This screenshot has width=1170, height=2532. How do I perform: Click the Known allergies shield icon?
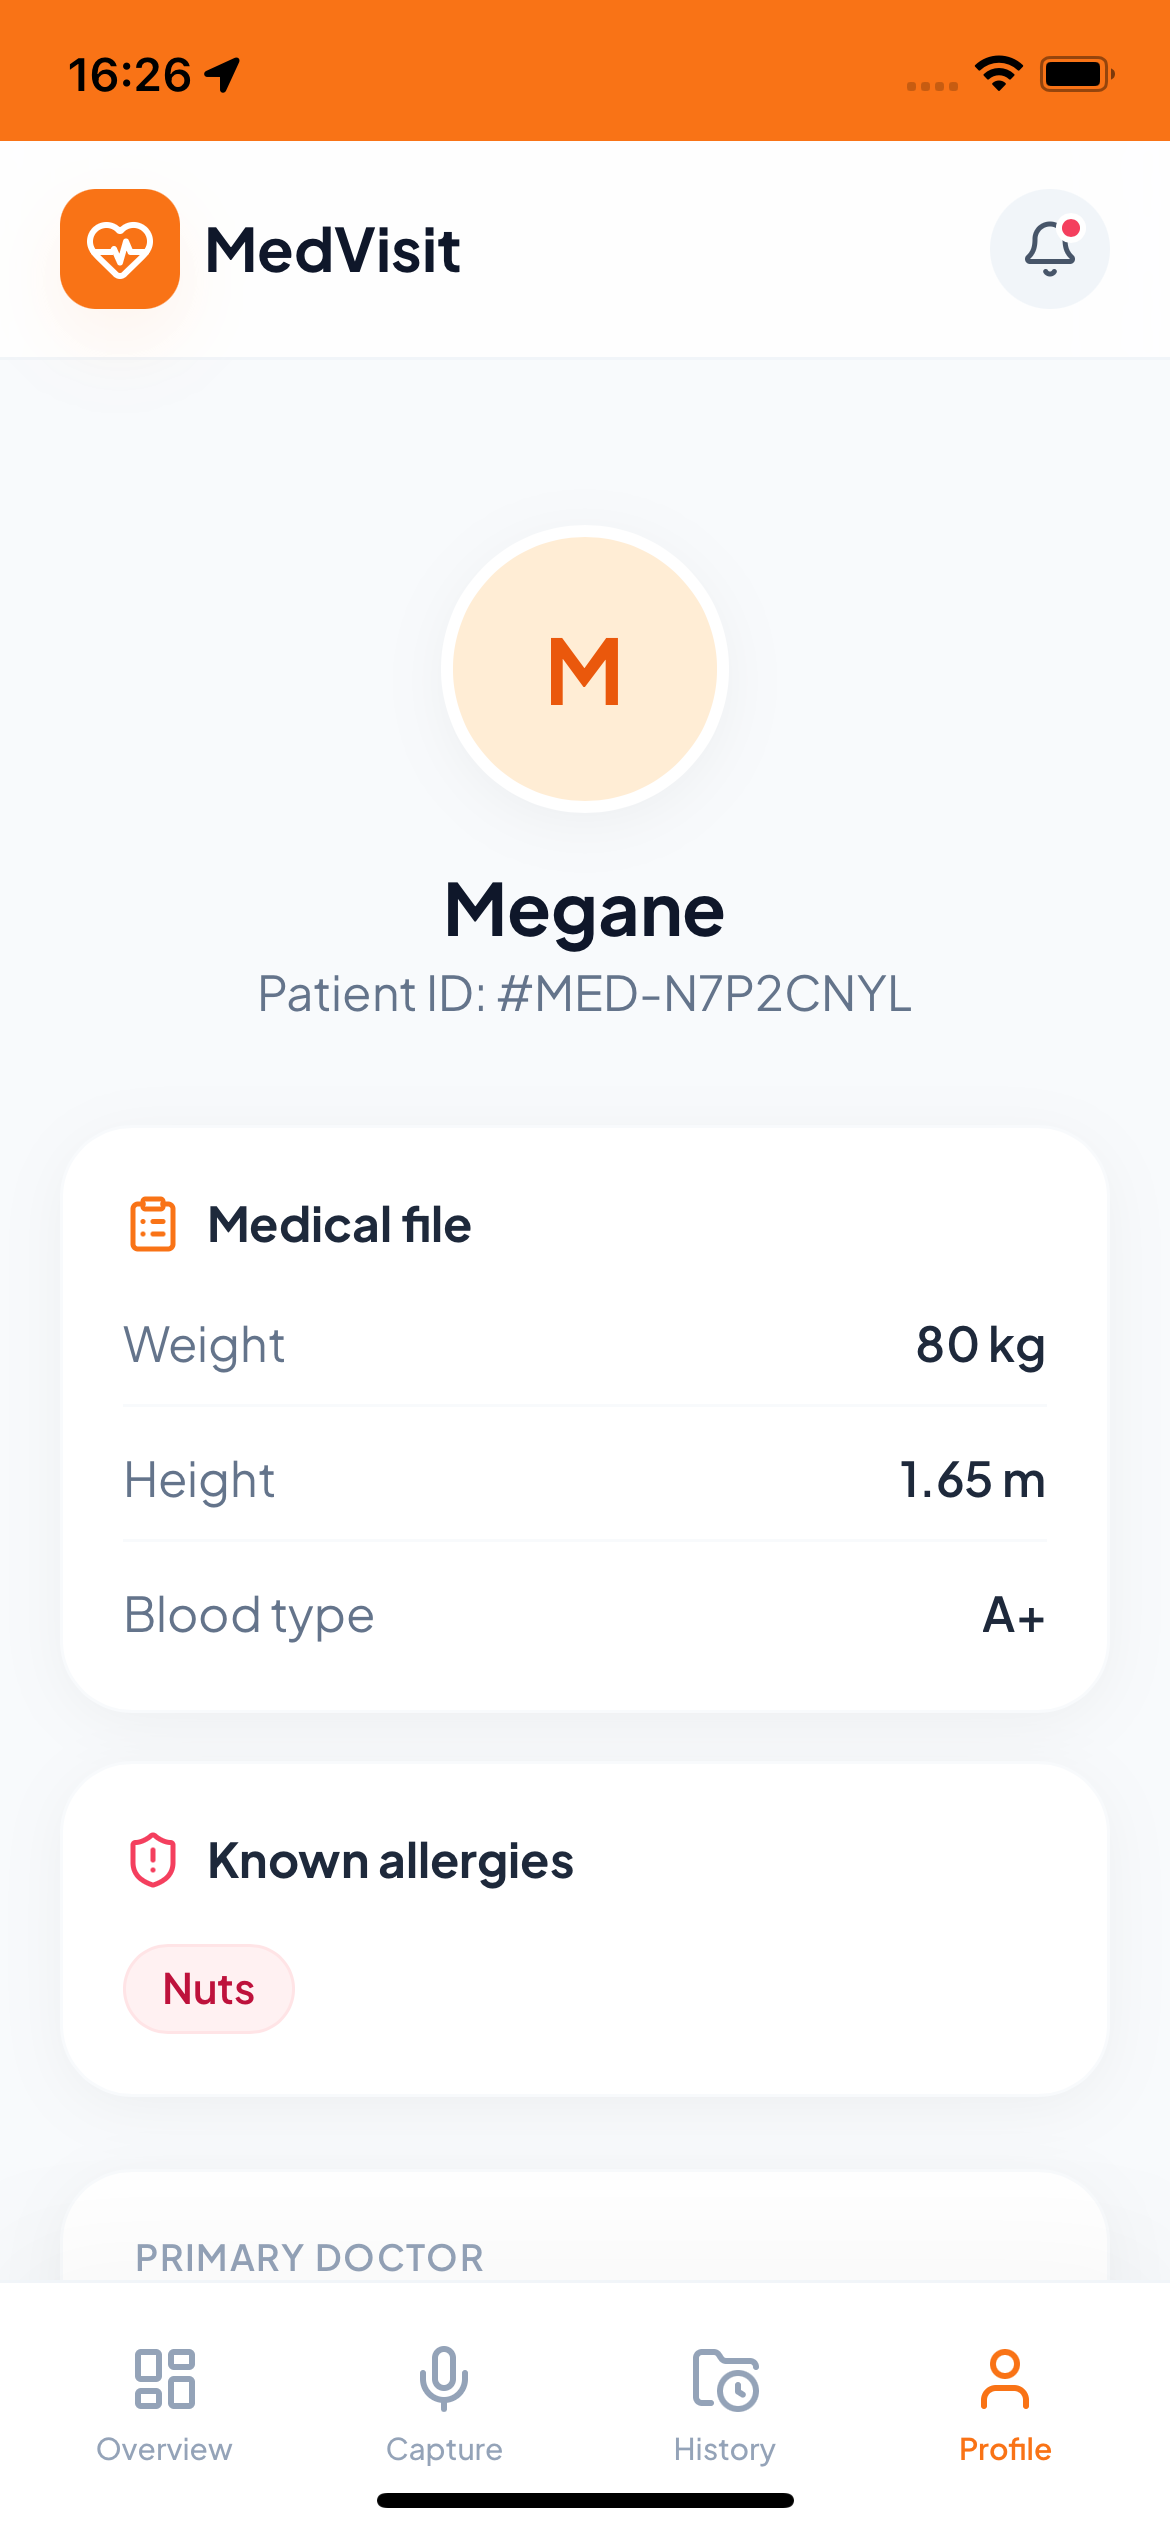(x=153, y=1860)
